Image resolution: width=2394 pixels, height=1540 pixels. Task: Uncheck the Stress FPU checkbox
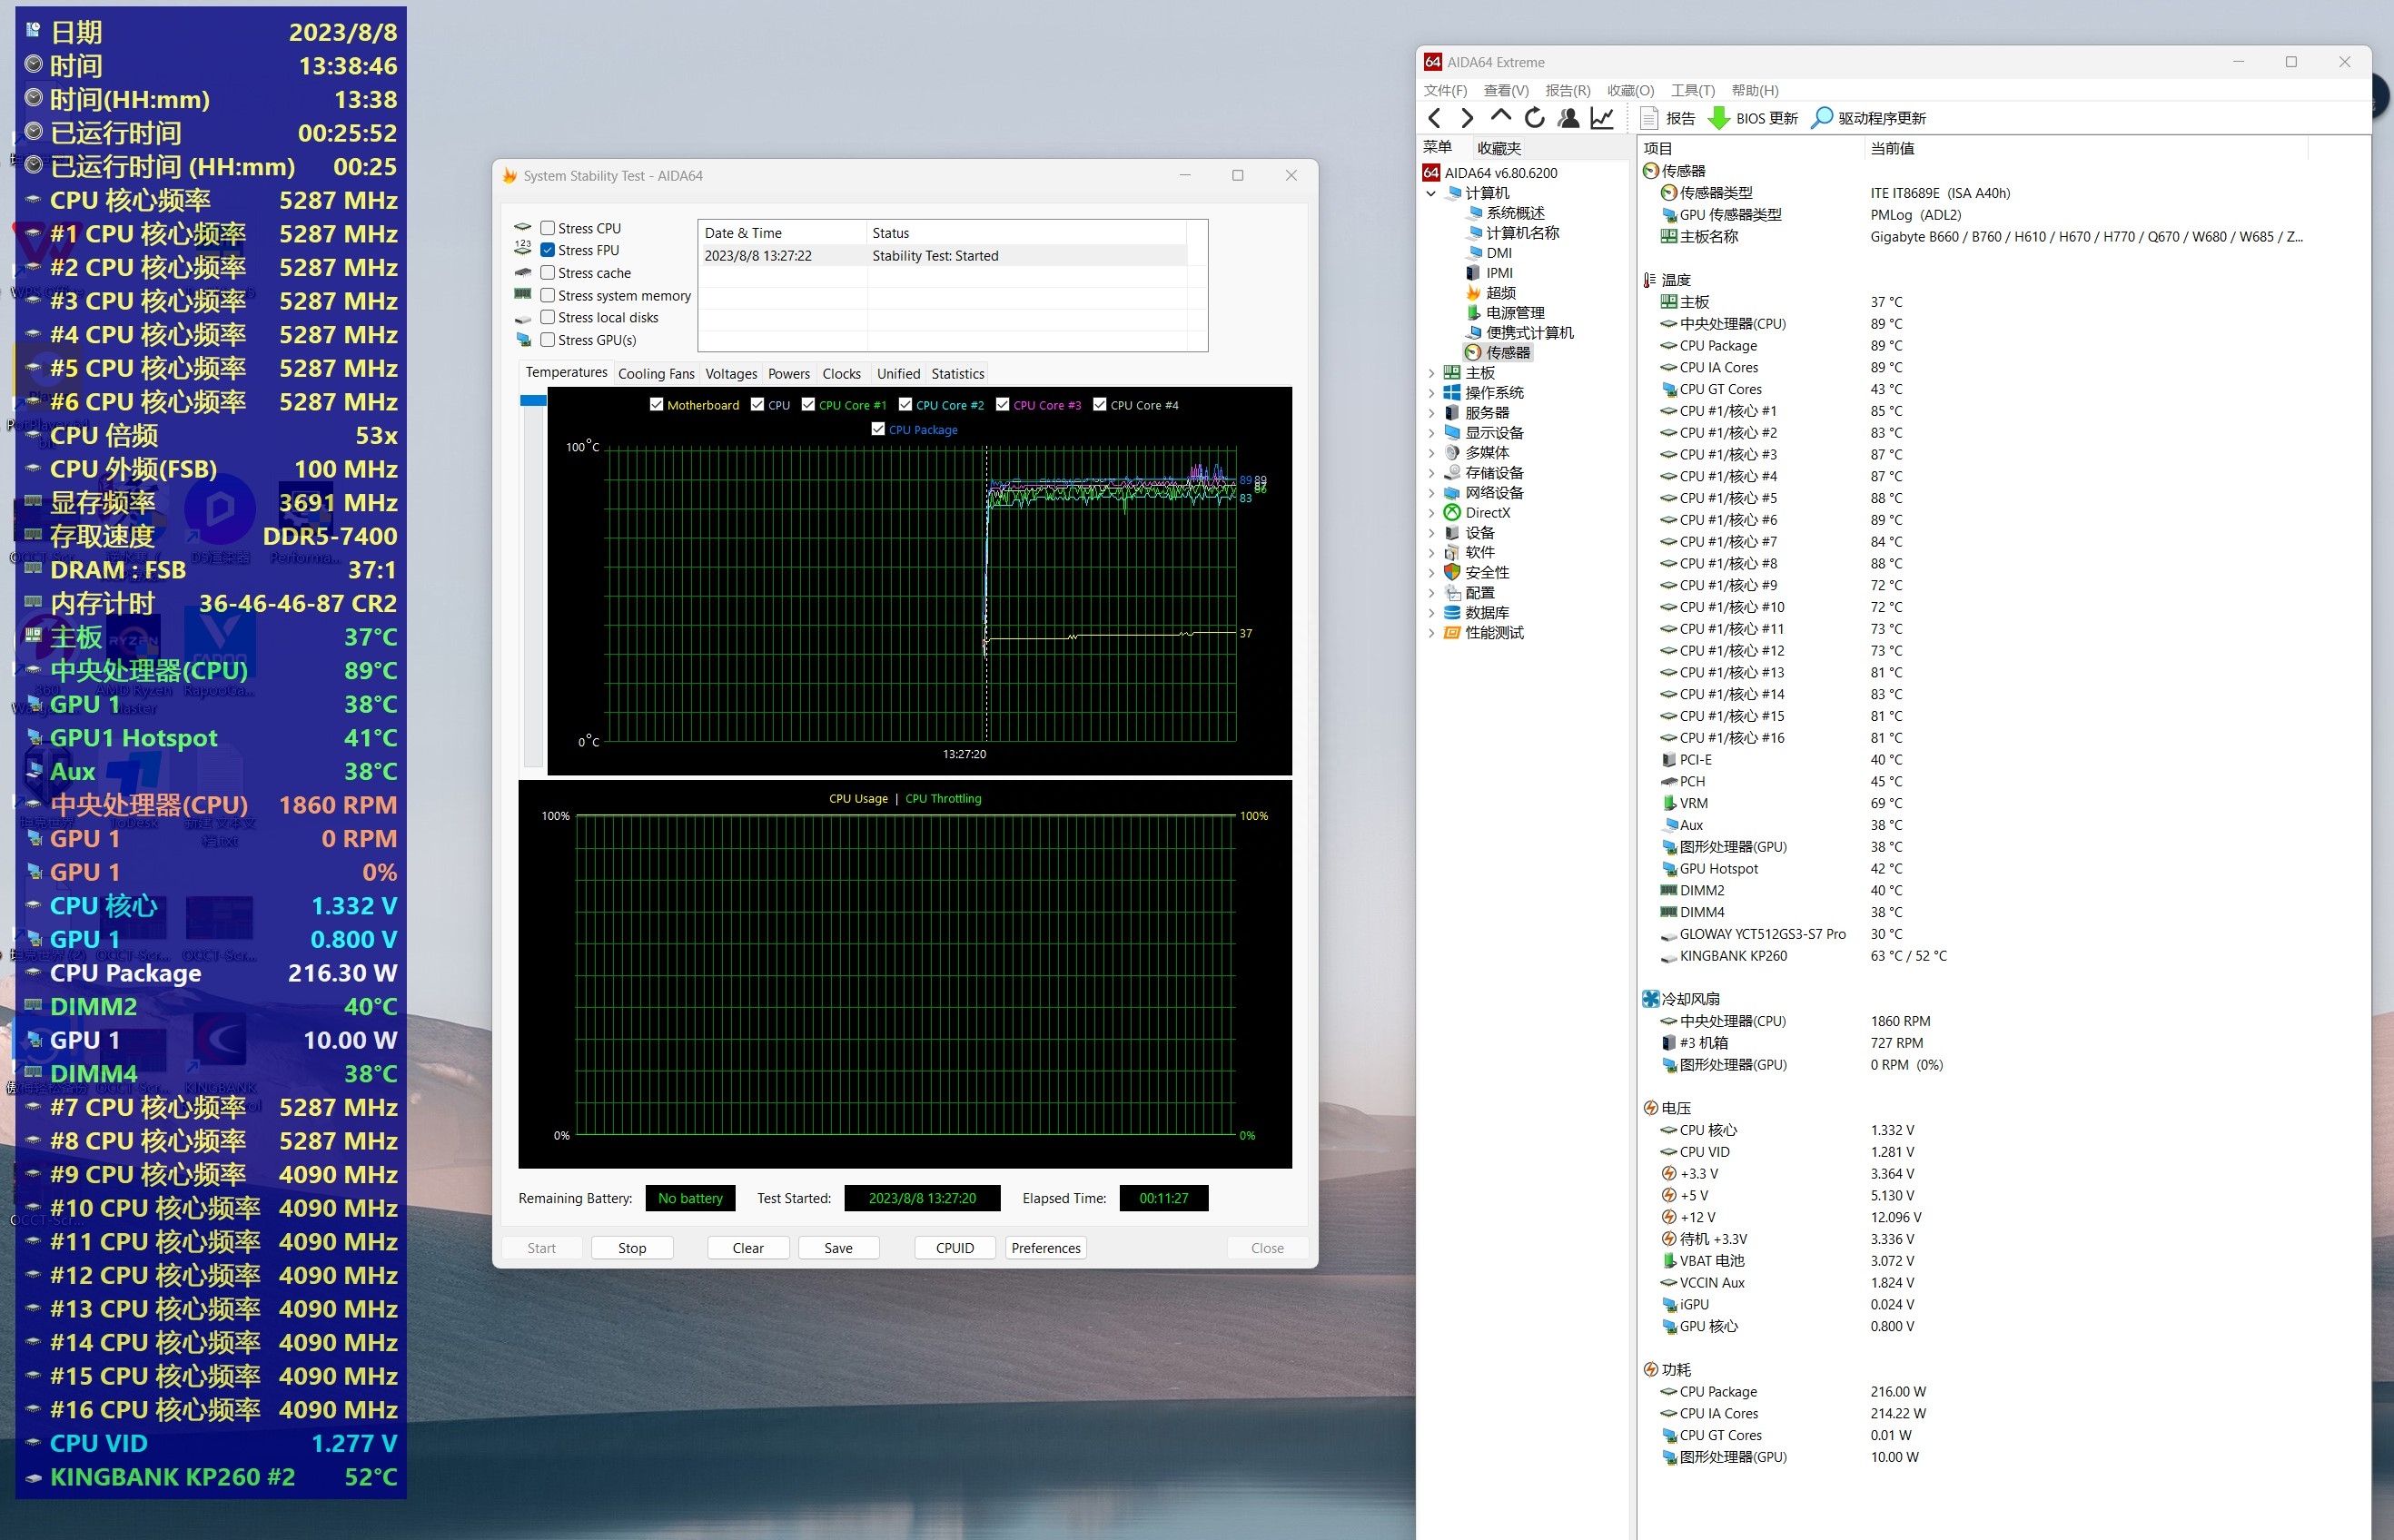548,250
